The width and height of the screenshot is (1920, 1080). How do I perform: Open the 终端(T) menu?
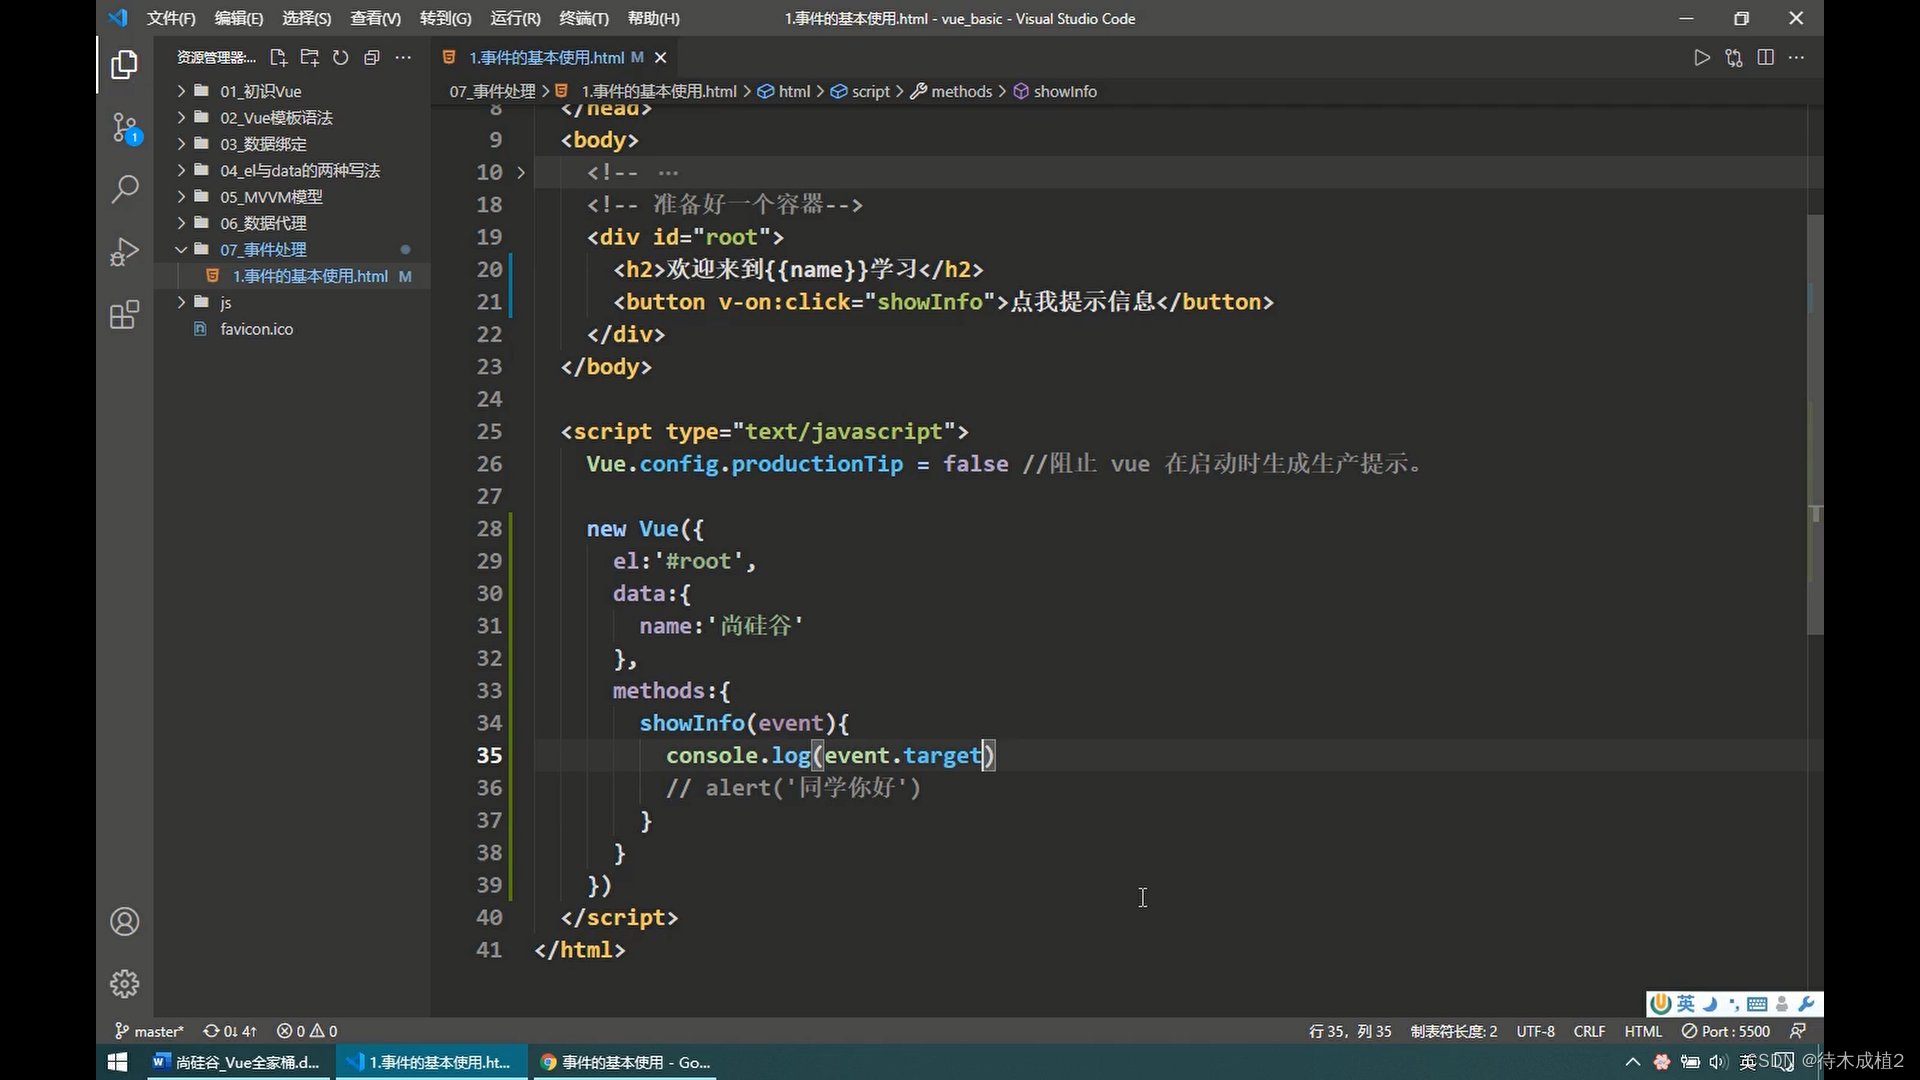pyautogui.click(x=583, y=18)
